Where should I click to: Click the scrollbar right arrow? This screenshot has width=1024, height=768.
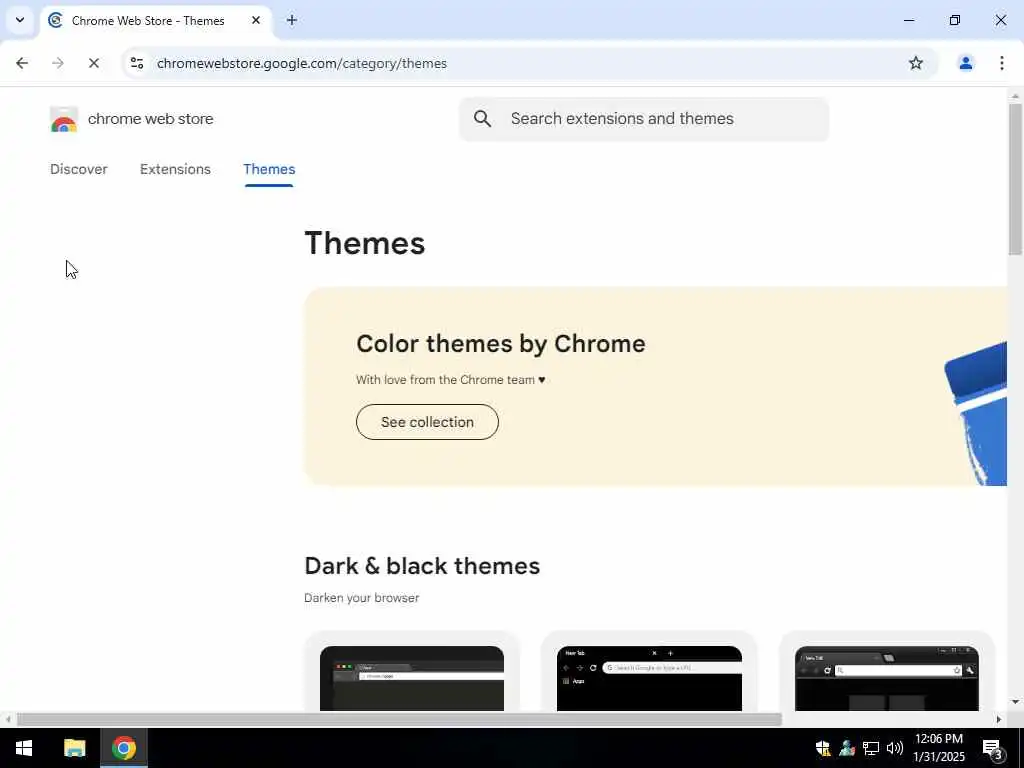coord(999,719)
